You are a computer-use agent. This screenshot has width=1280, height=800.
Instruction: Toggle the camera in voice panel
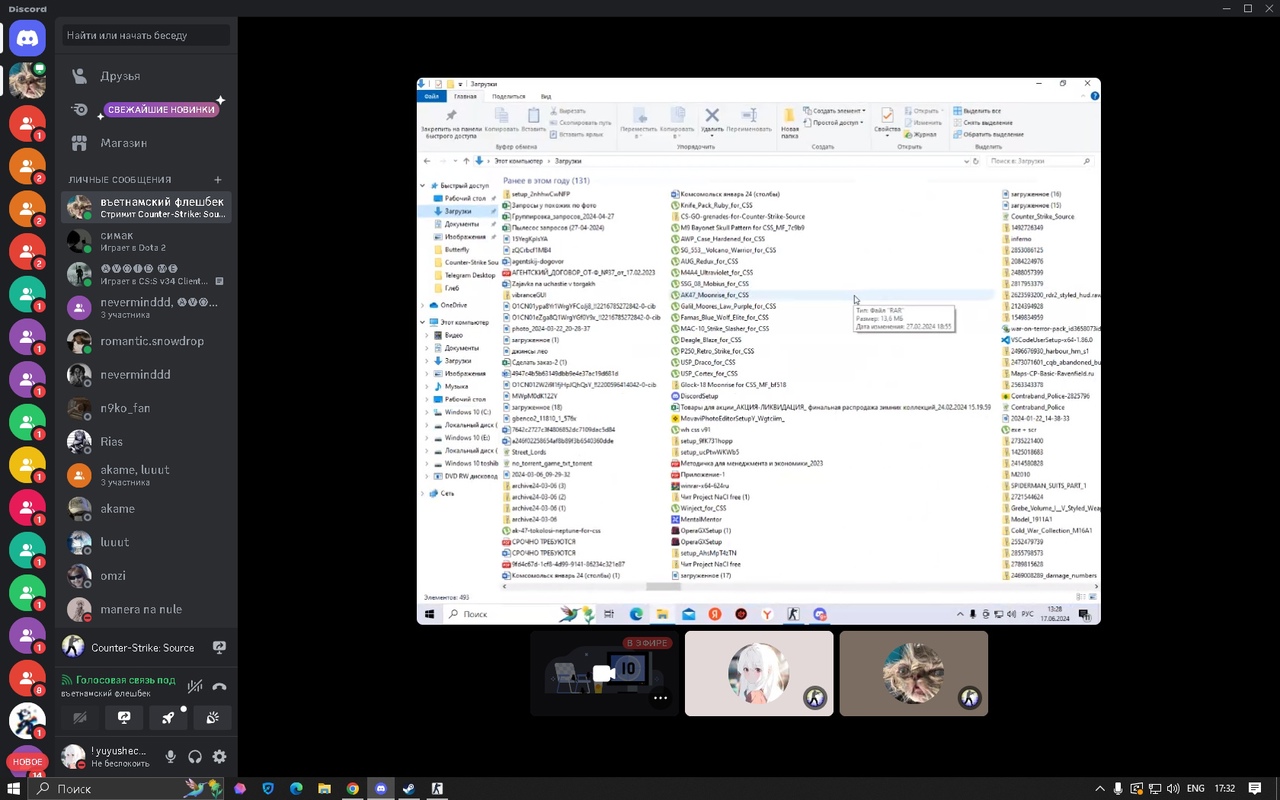80,718
